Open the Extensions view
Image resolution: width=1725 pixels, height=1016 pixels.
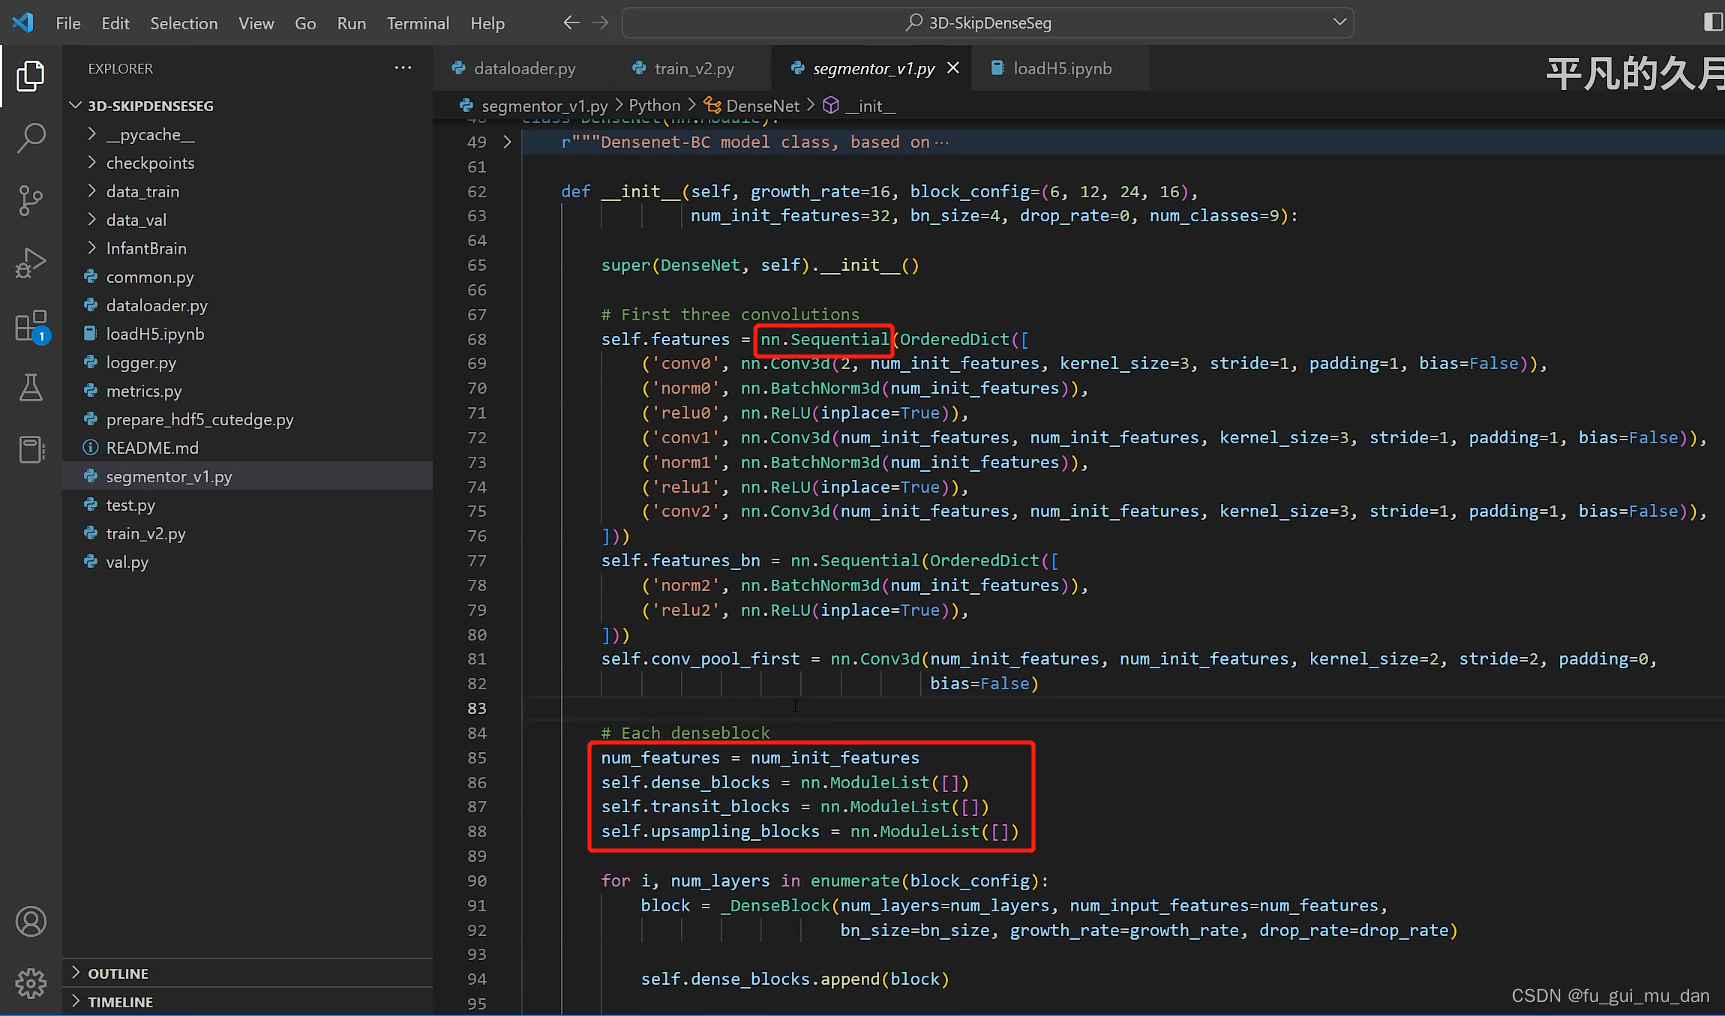(x=31, y=326)
